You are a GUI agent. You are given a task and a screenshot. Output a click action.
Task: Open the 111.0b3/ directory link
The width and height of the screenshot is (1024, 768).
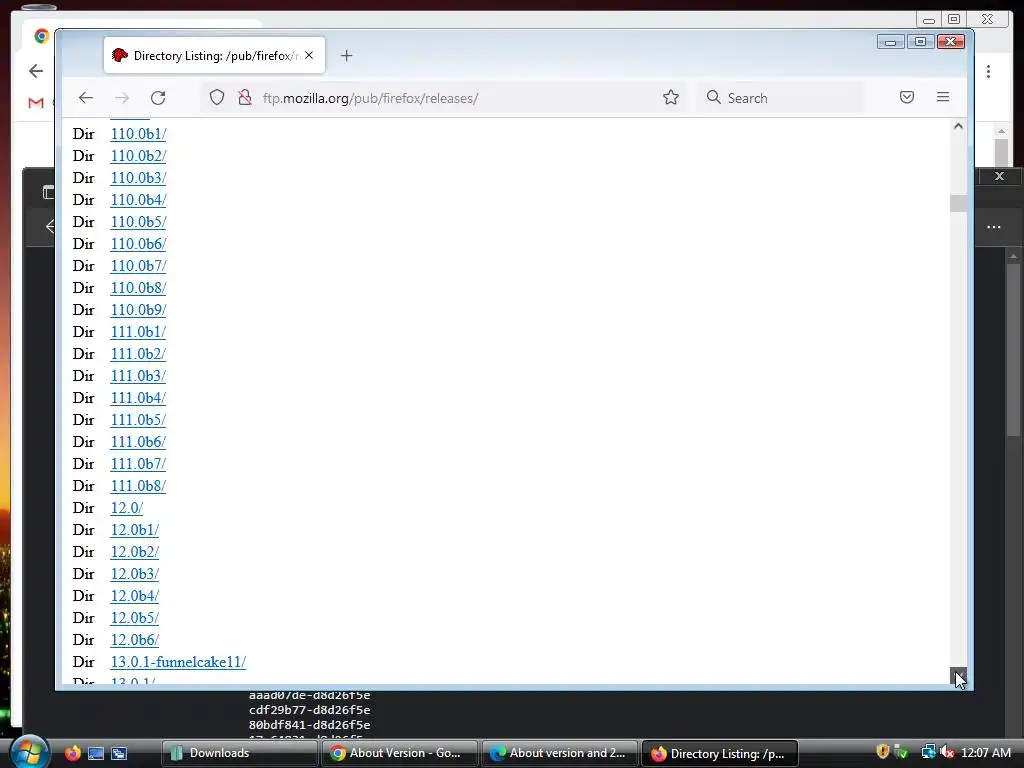point(138,376)
